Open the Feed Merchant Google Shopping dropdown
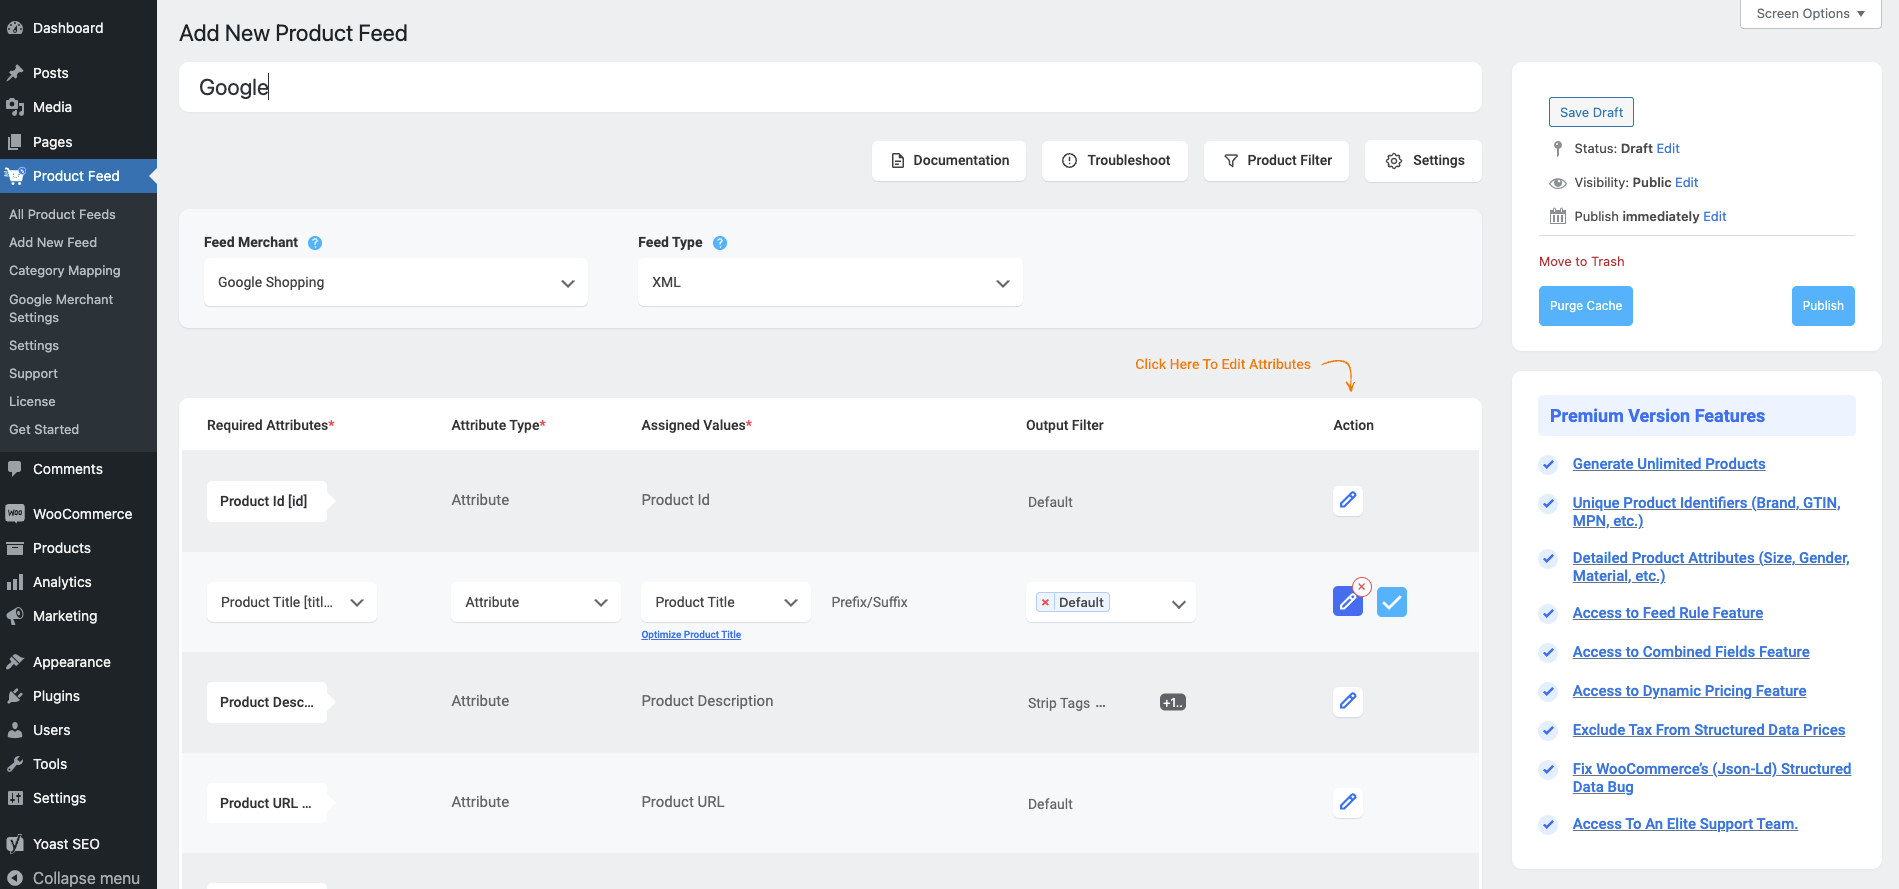The image size is (1899, 889). (396, 282)
